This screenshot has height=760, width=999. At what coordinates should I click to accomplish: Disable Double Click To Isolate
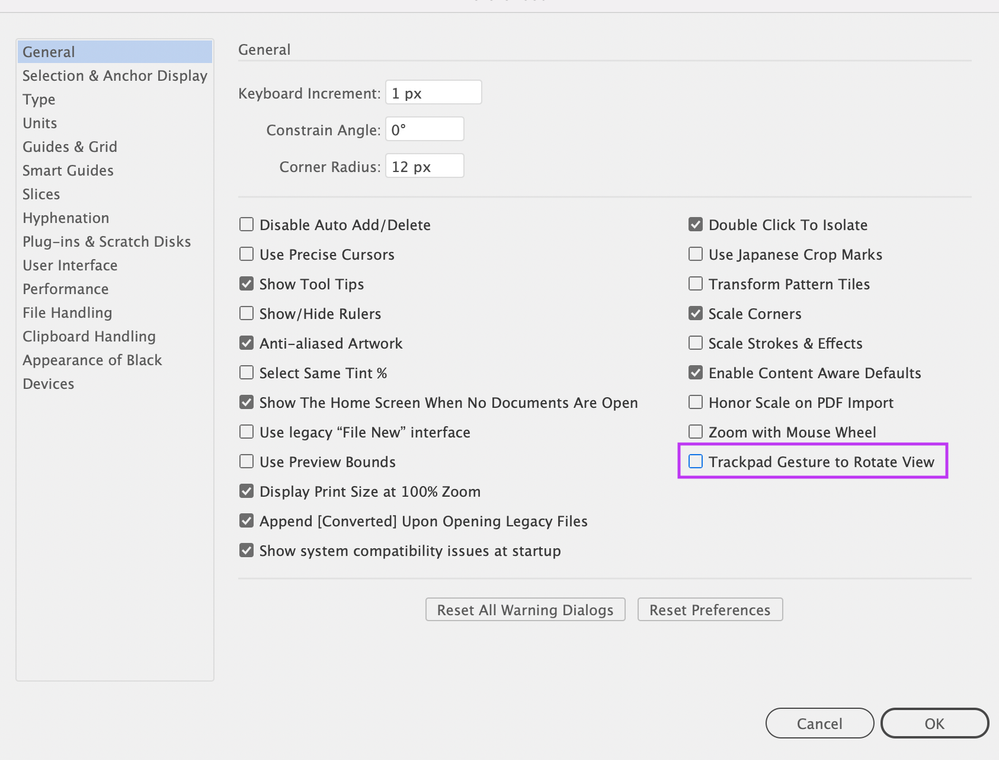coord(696,225)
